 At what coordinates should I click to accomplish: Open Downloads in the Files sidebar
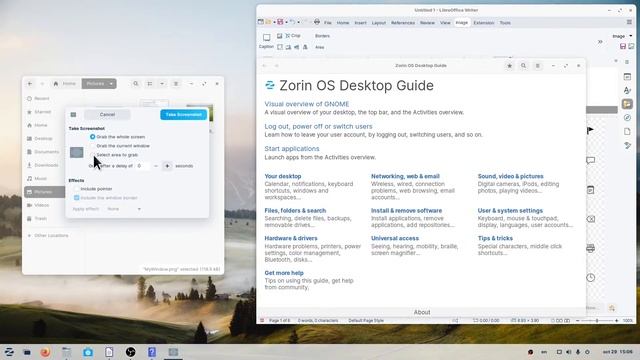(44, 165)
